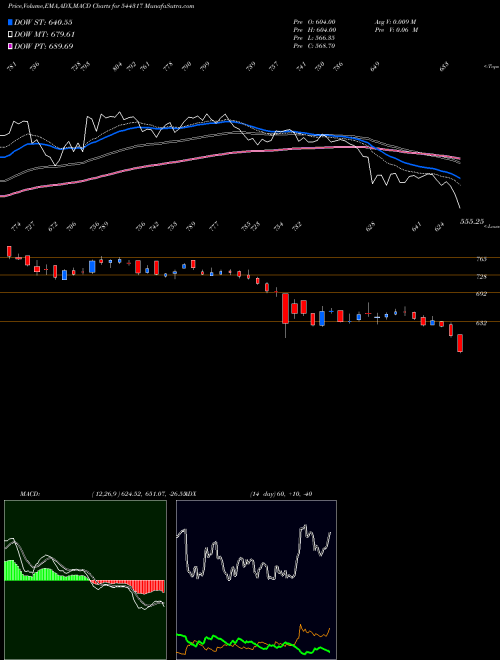Click the 'DOW ST: 640.55' label
Screen dimensions: 500x660
point(43,22)
